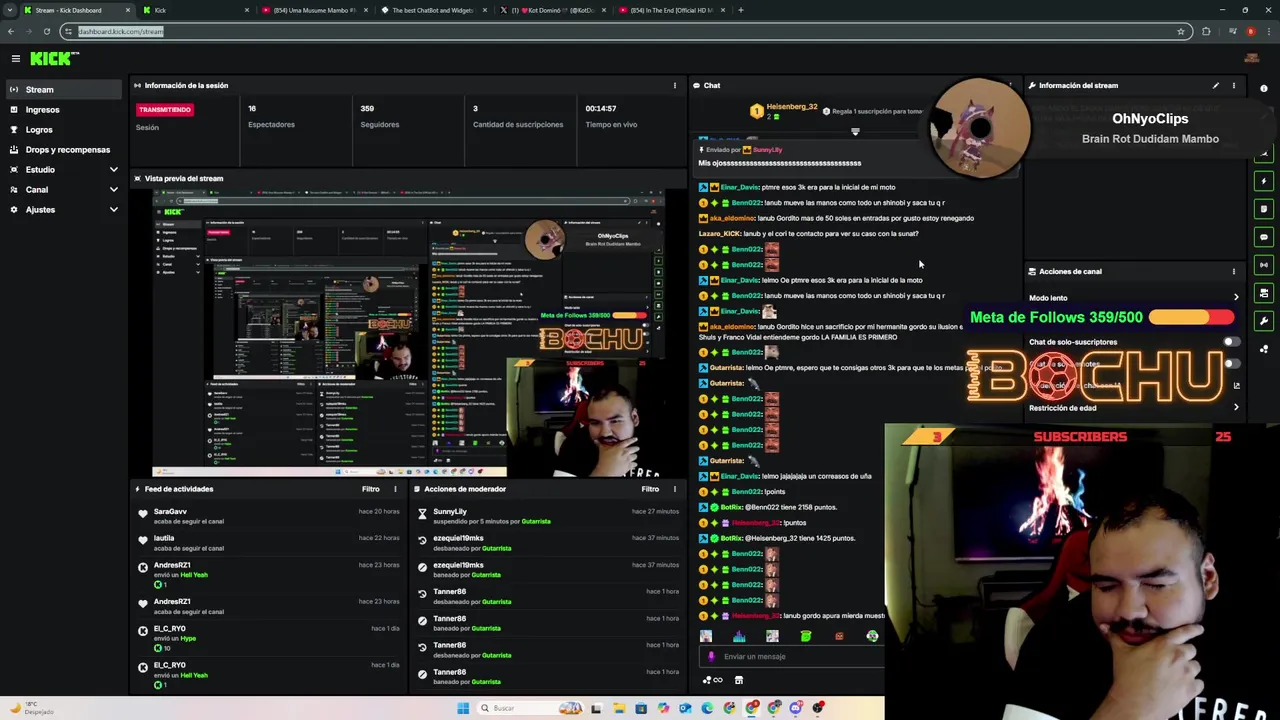Switch to Uma Musume Mambo YouTube tab
The width and height of the screenshot is (1280, 720).
click(313, 10)
